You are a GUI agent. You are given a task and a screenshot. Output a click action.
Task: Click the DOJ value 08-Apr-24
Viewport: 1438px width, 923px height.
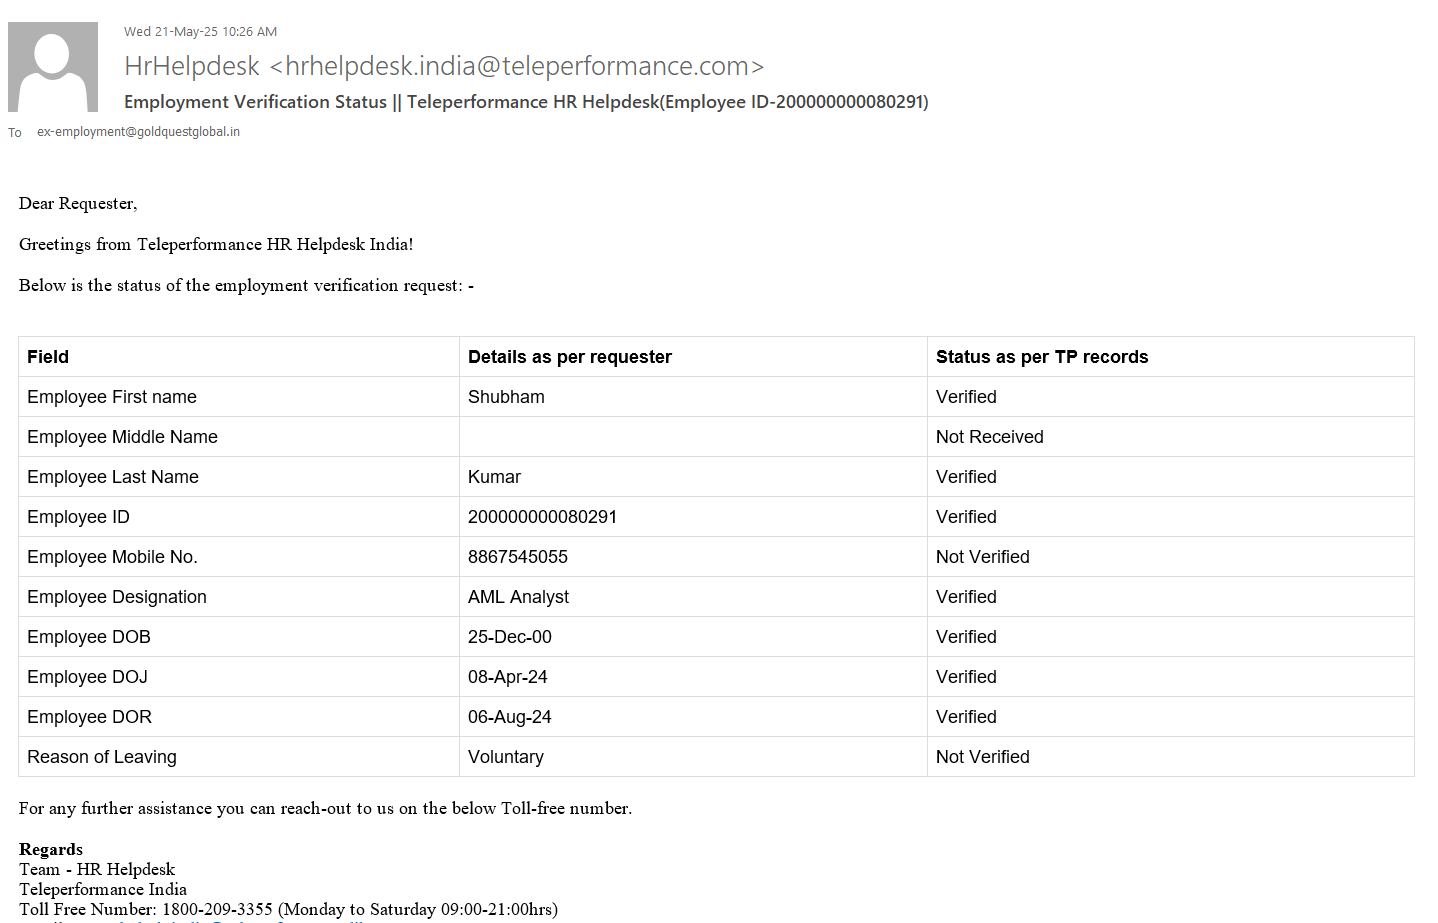(x=507, y=677)
